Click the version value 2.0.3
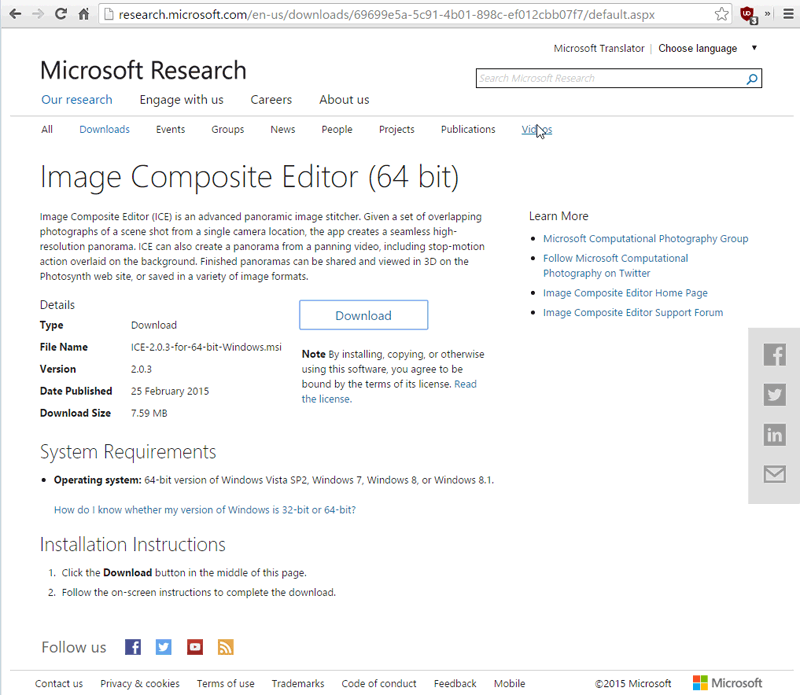 [x=141, y=369]
